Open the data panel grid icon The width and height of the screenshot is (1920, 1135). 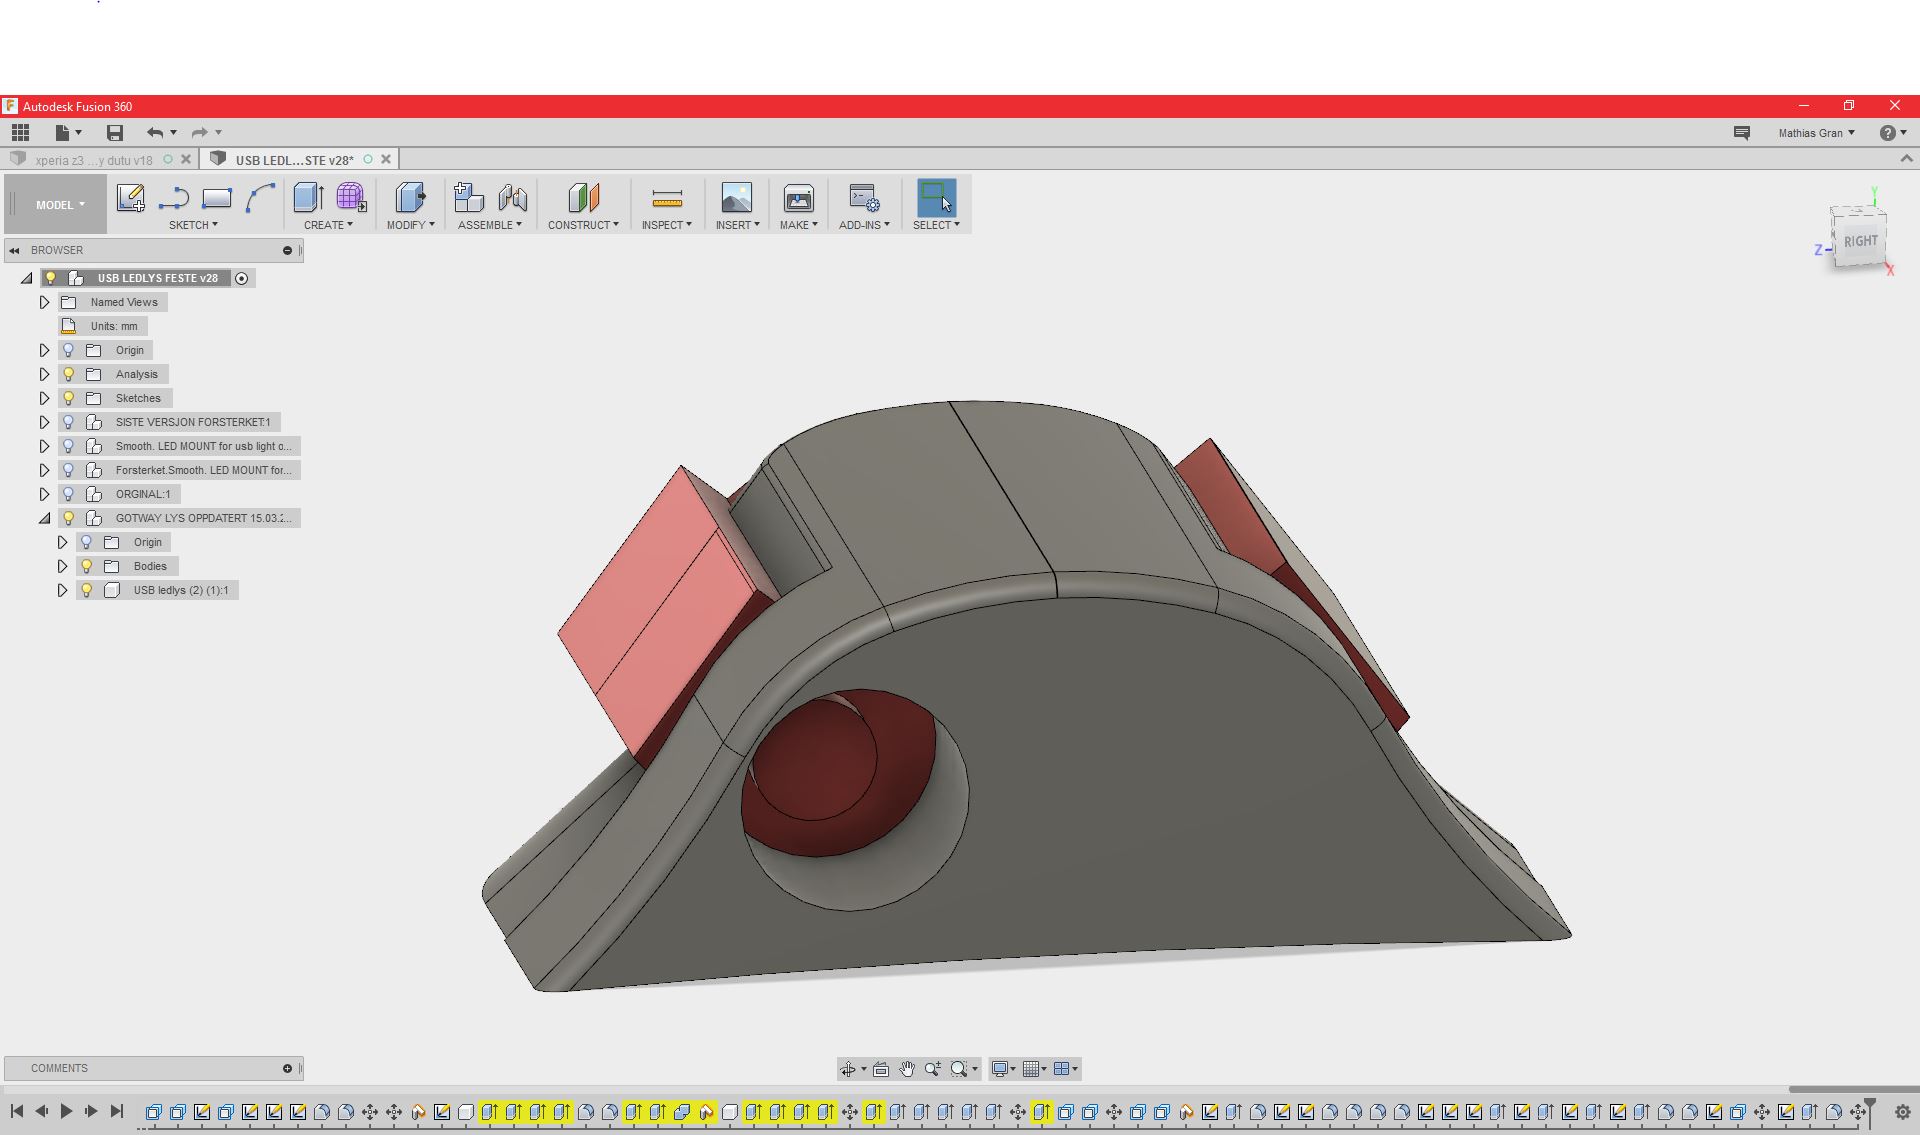click(x=20, y=132)
